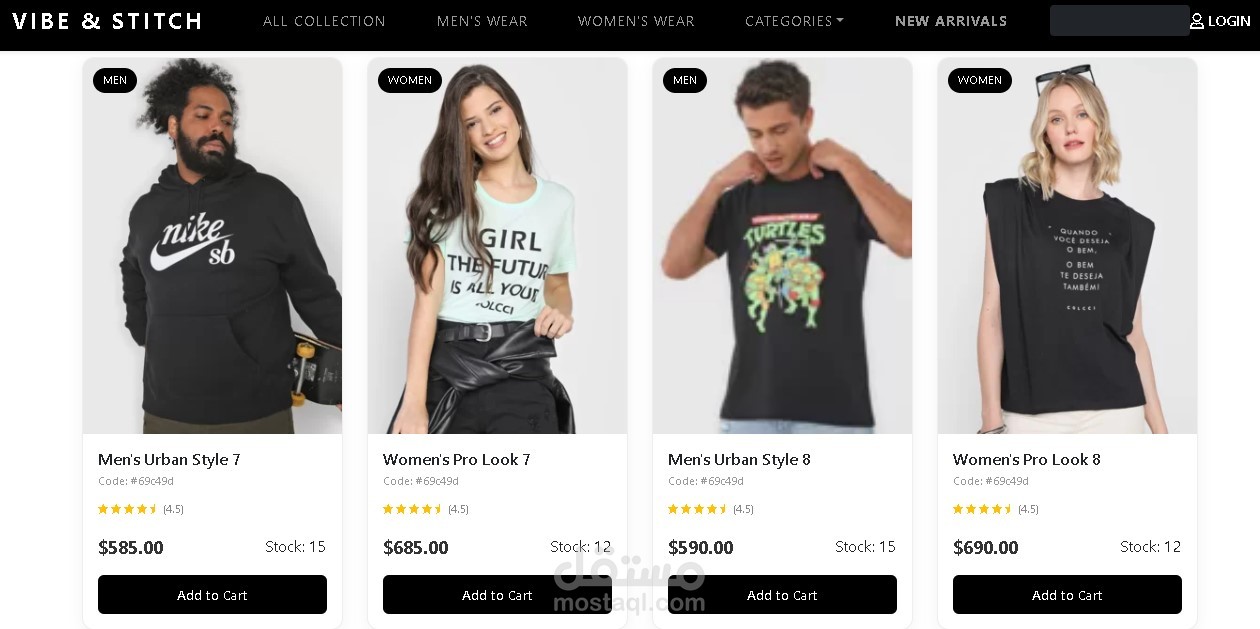Click the search input field
The width and height of the screenshot is (1260, 629).
pyautogui.click(x=1118, y=21)
